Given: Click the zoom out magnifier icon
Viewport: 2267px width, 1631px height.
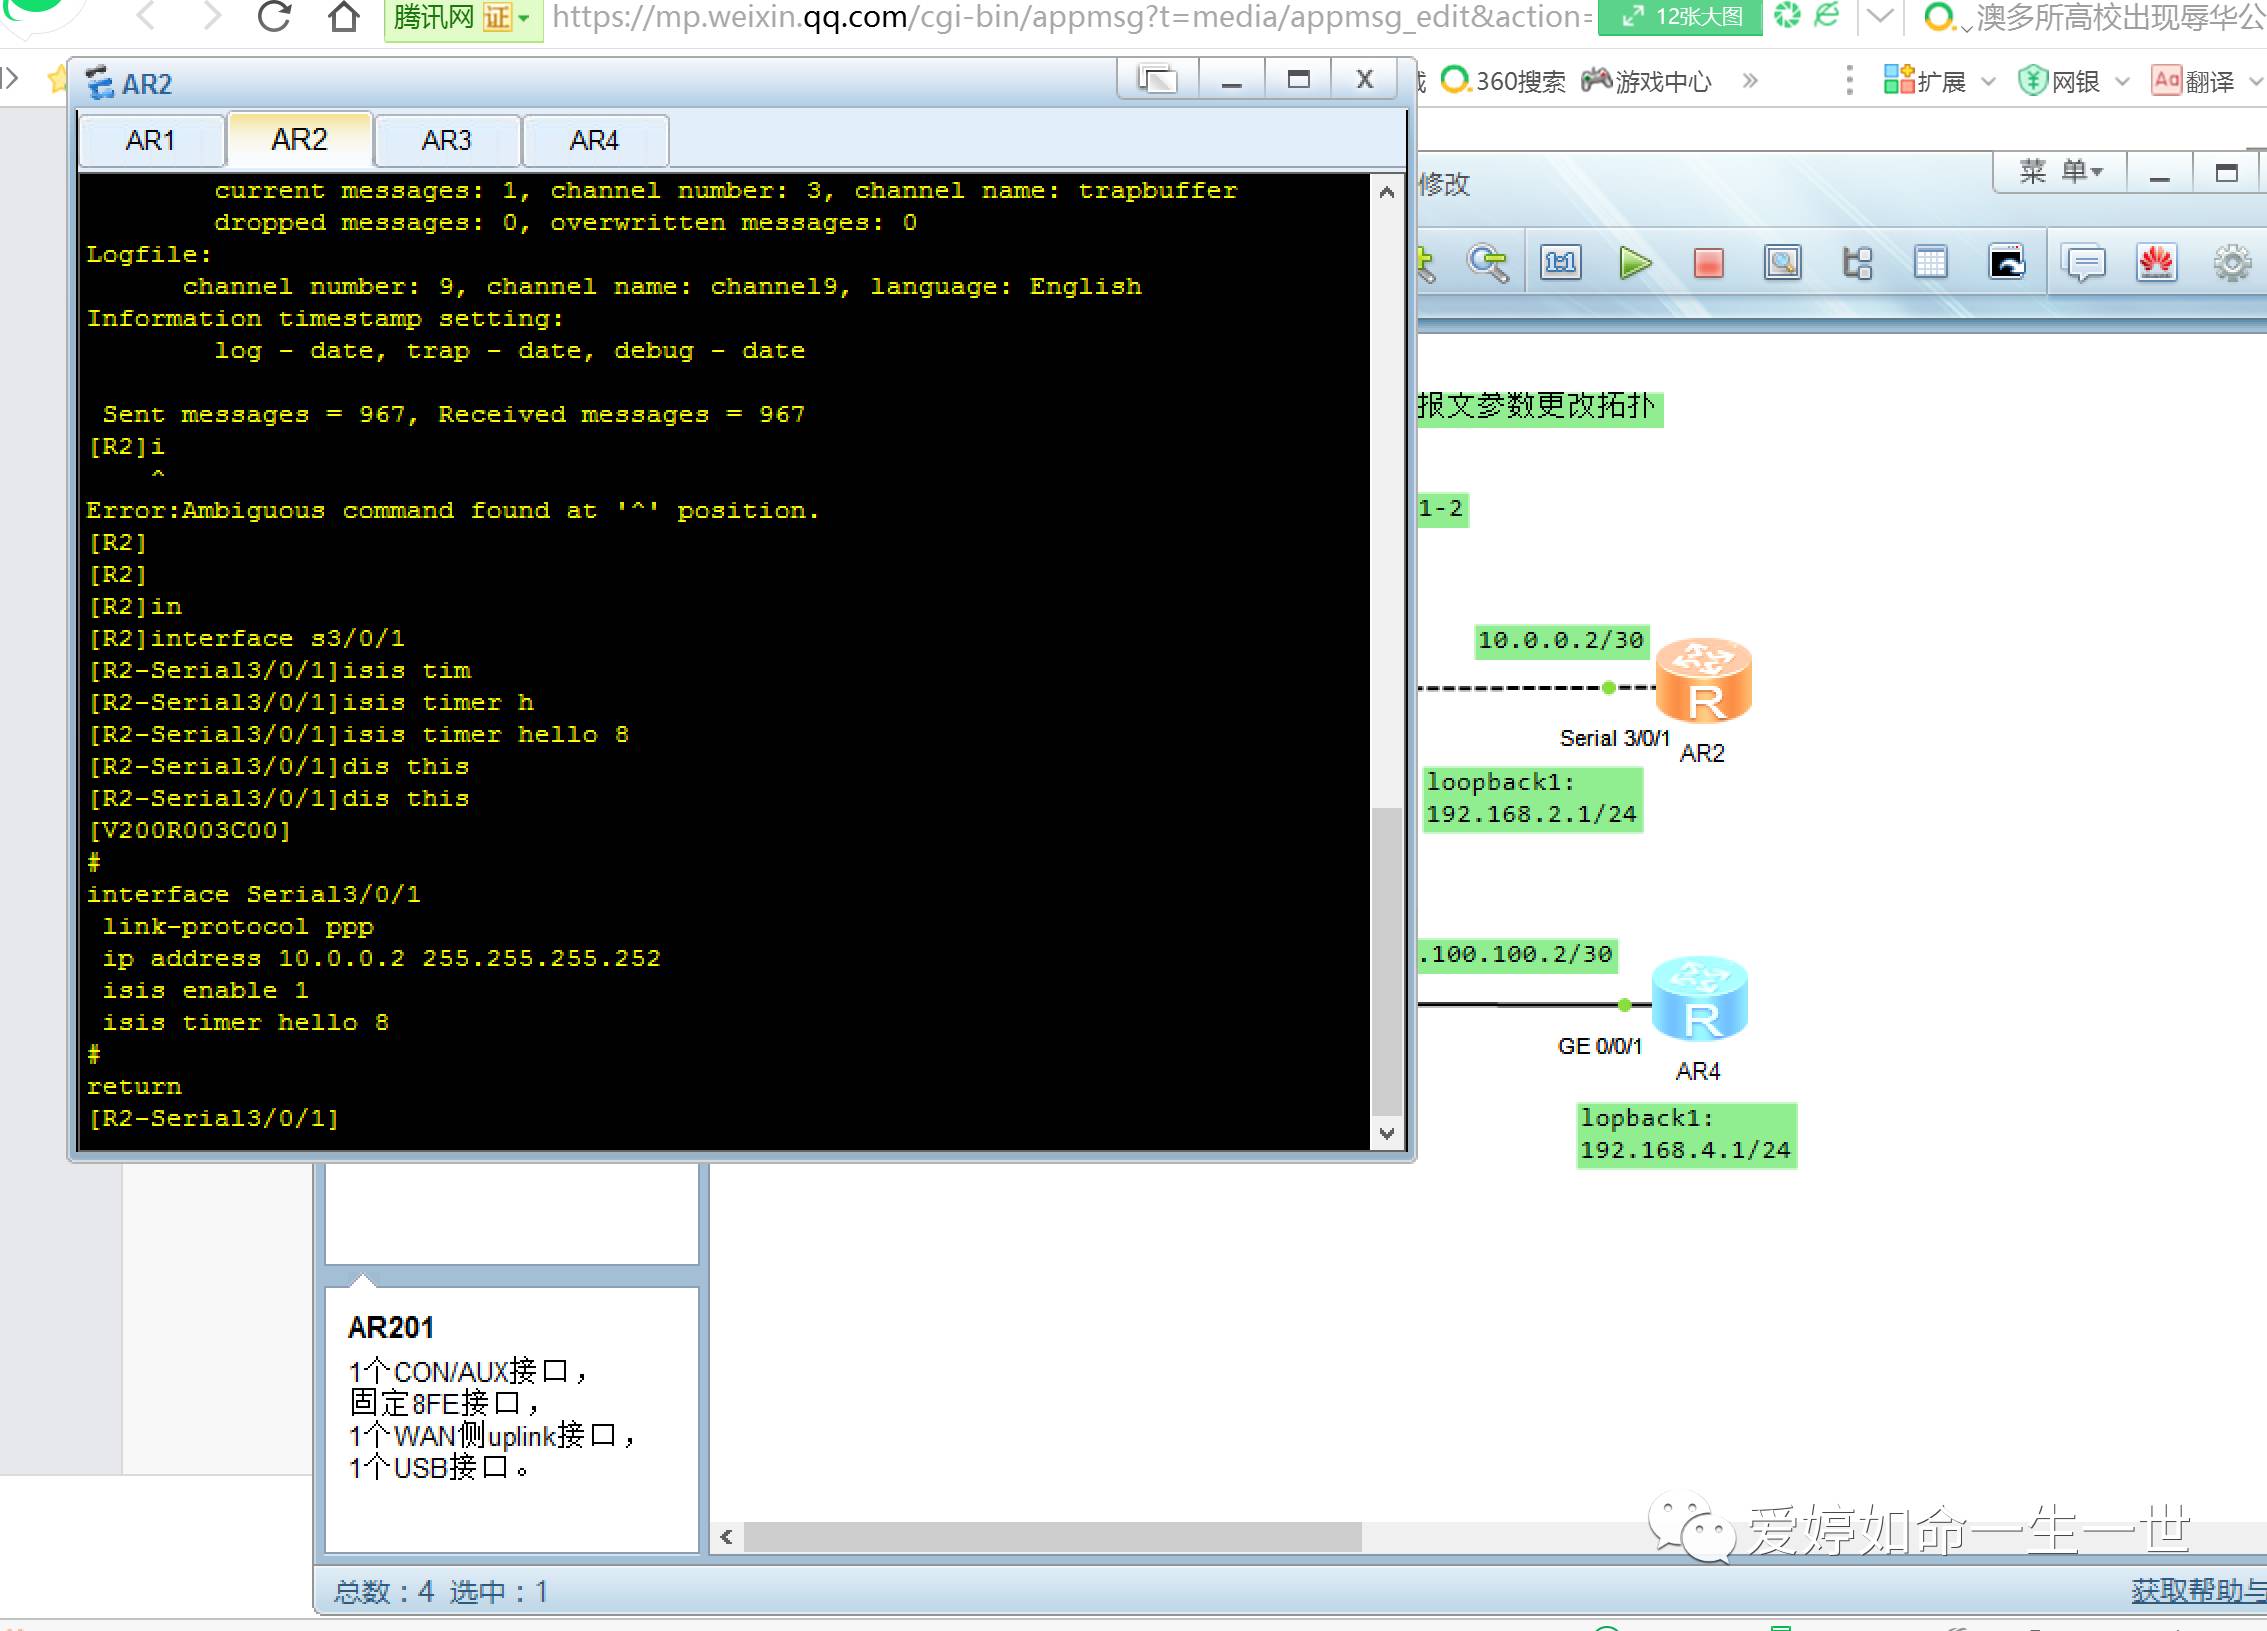Looking at the screenshot, I should pos(1487,264).
